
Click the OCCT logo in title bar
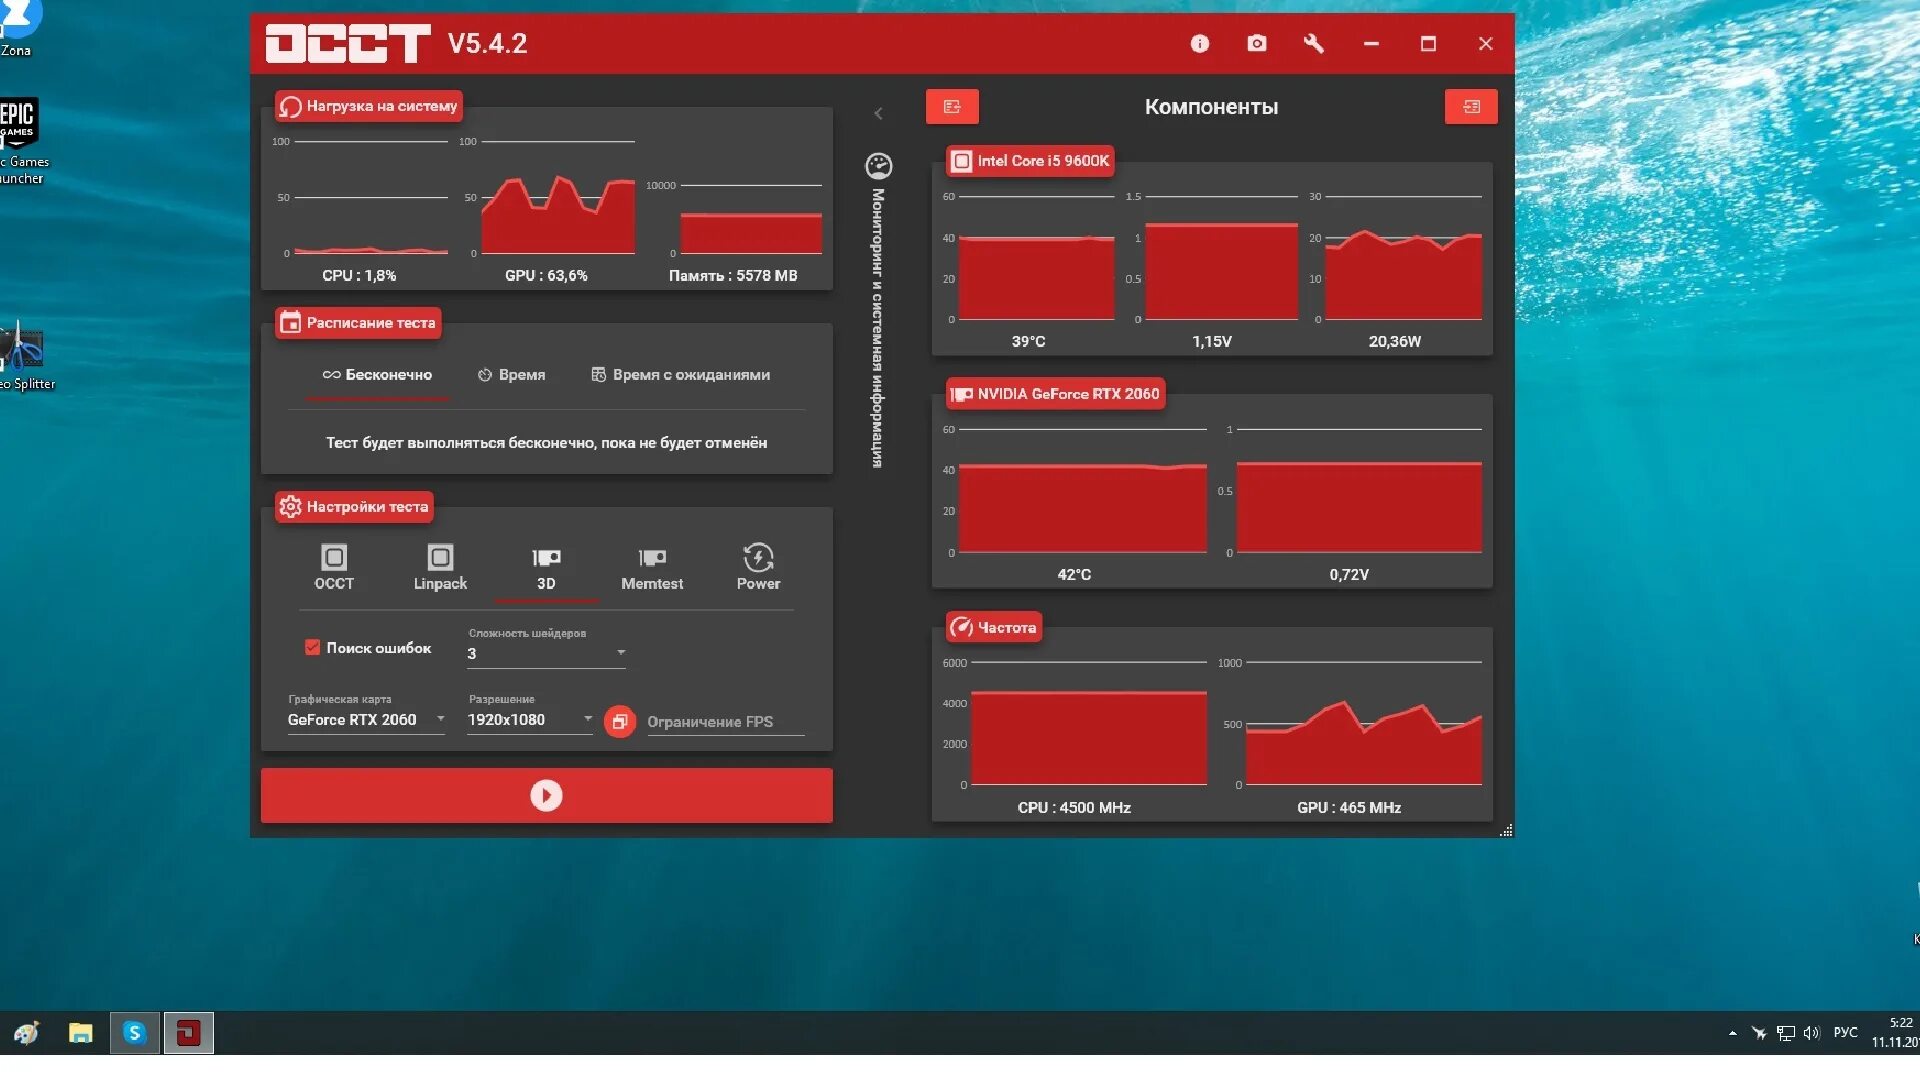[347, 44]
